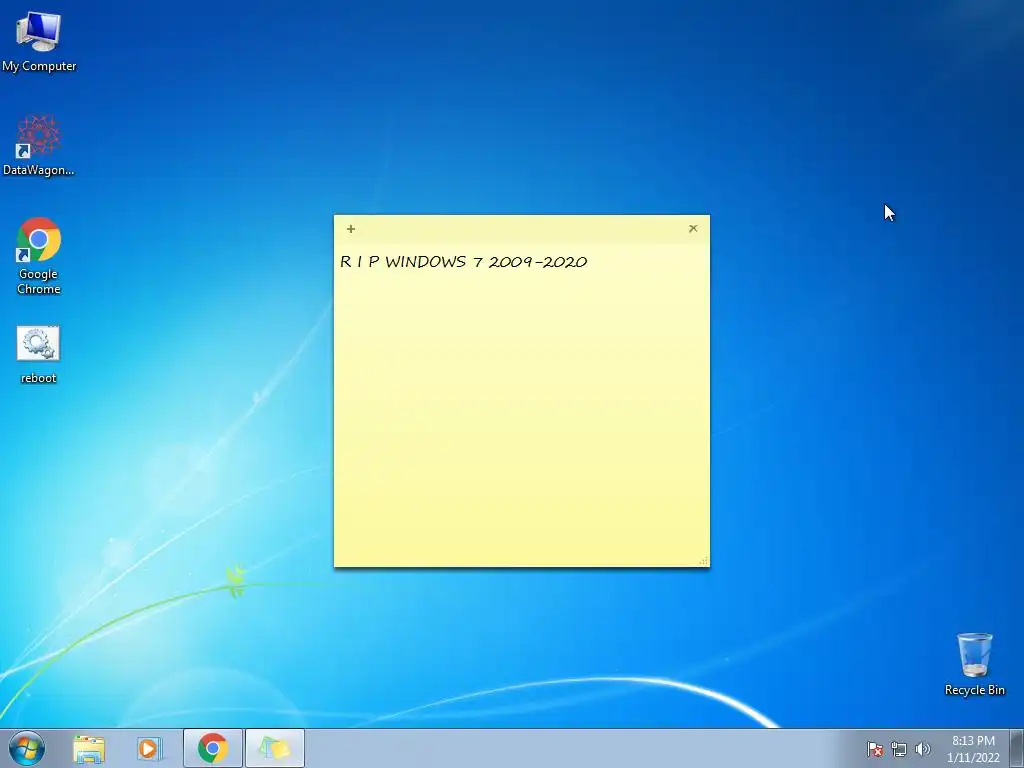Grab the sticky note resize grip

coord(703,561)
